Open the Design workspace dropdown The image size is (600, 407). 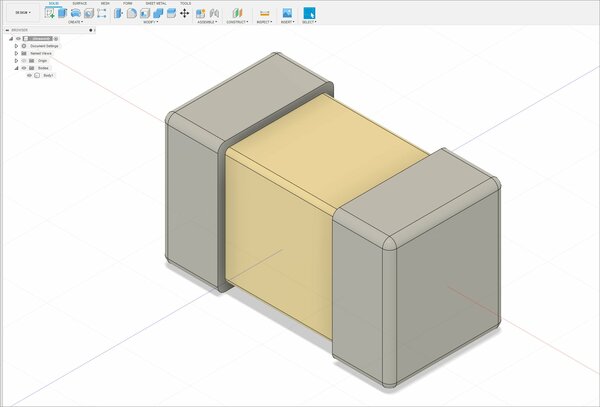pos(23,13)
